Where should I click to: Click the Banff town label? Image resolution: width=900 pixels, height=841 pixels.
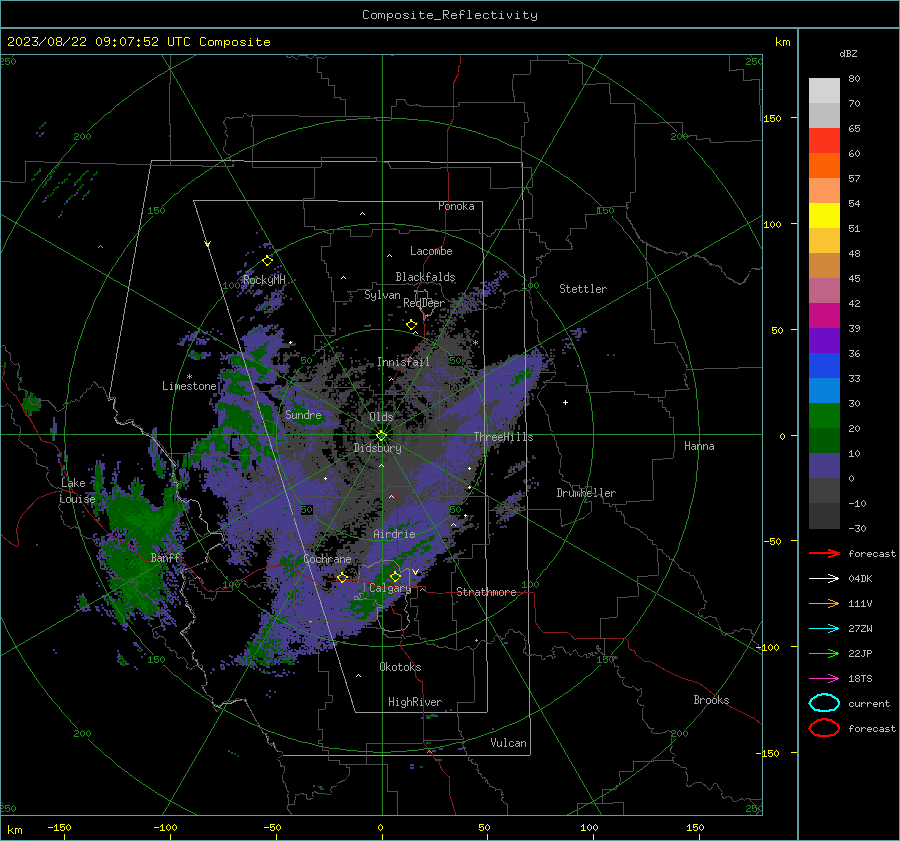pyautogui.click(x=165, y=557)
